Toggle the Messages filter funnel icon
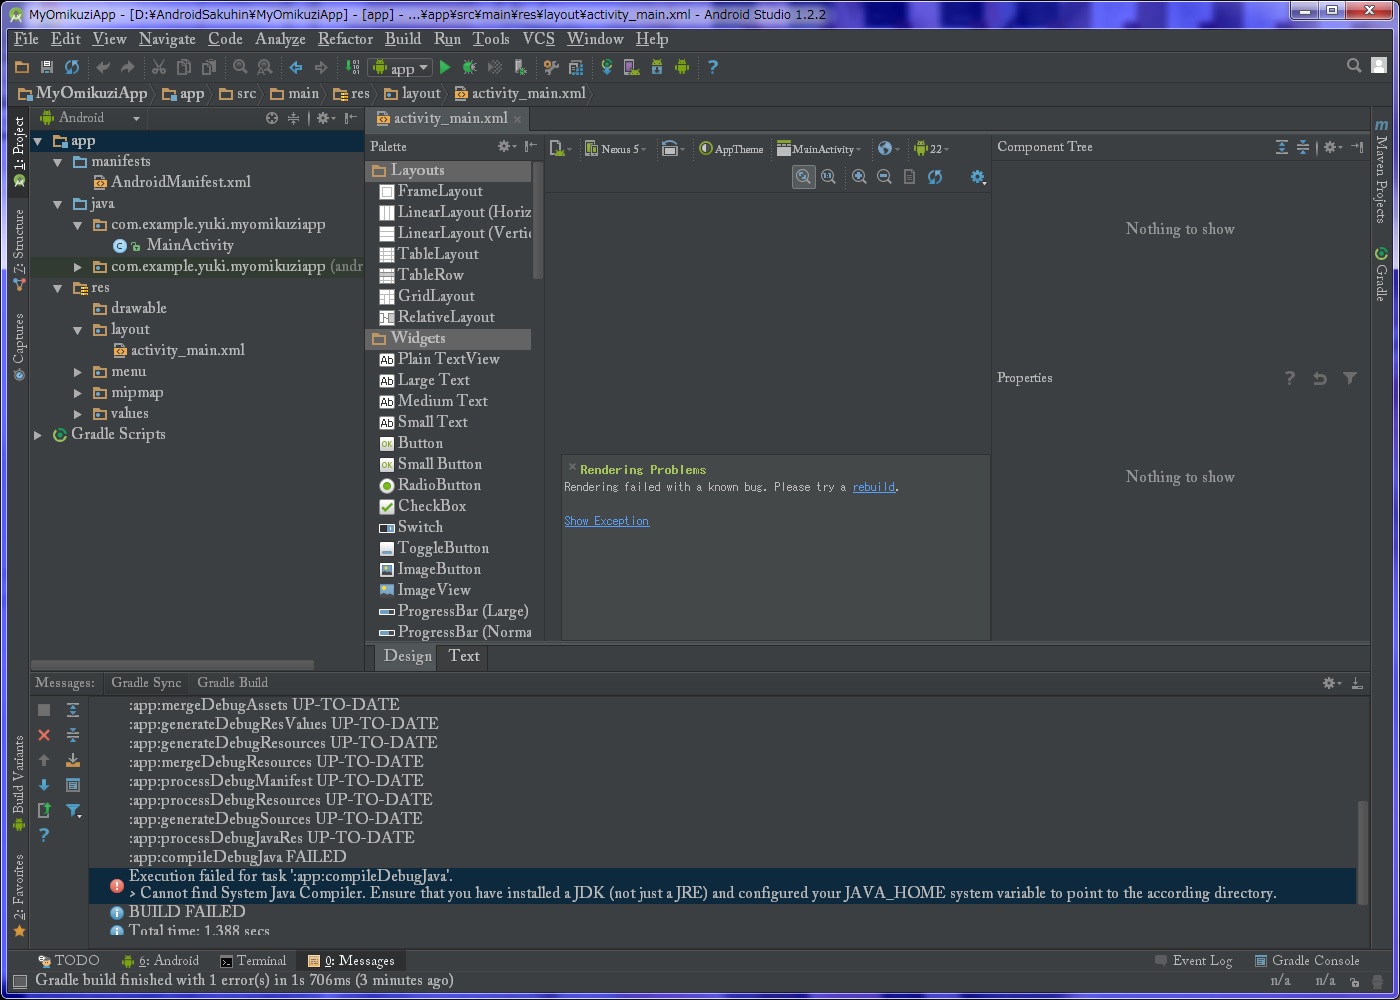Viewport: 1400px width, 1000px height. (73, 810)
